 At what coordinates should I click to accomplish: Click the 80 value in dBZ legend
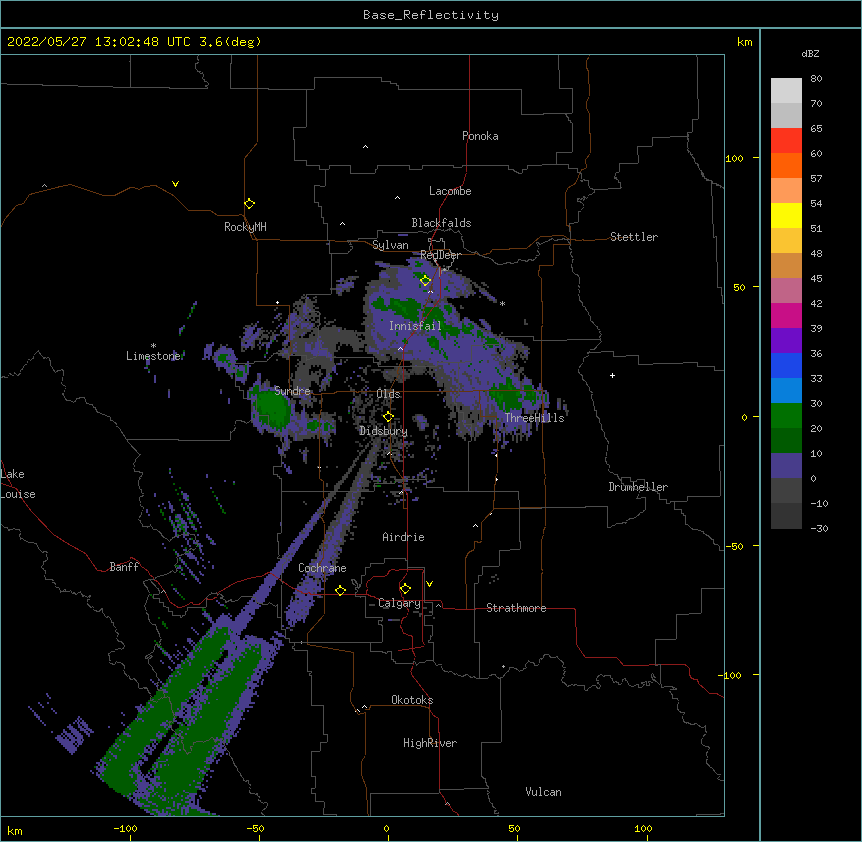click(816, 79)
